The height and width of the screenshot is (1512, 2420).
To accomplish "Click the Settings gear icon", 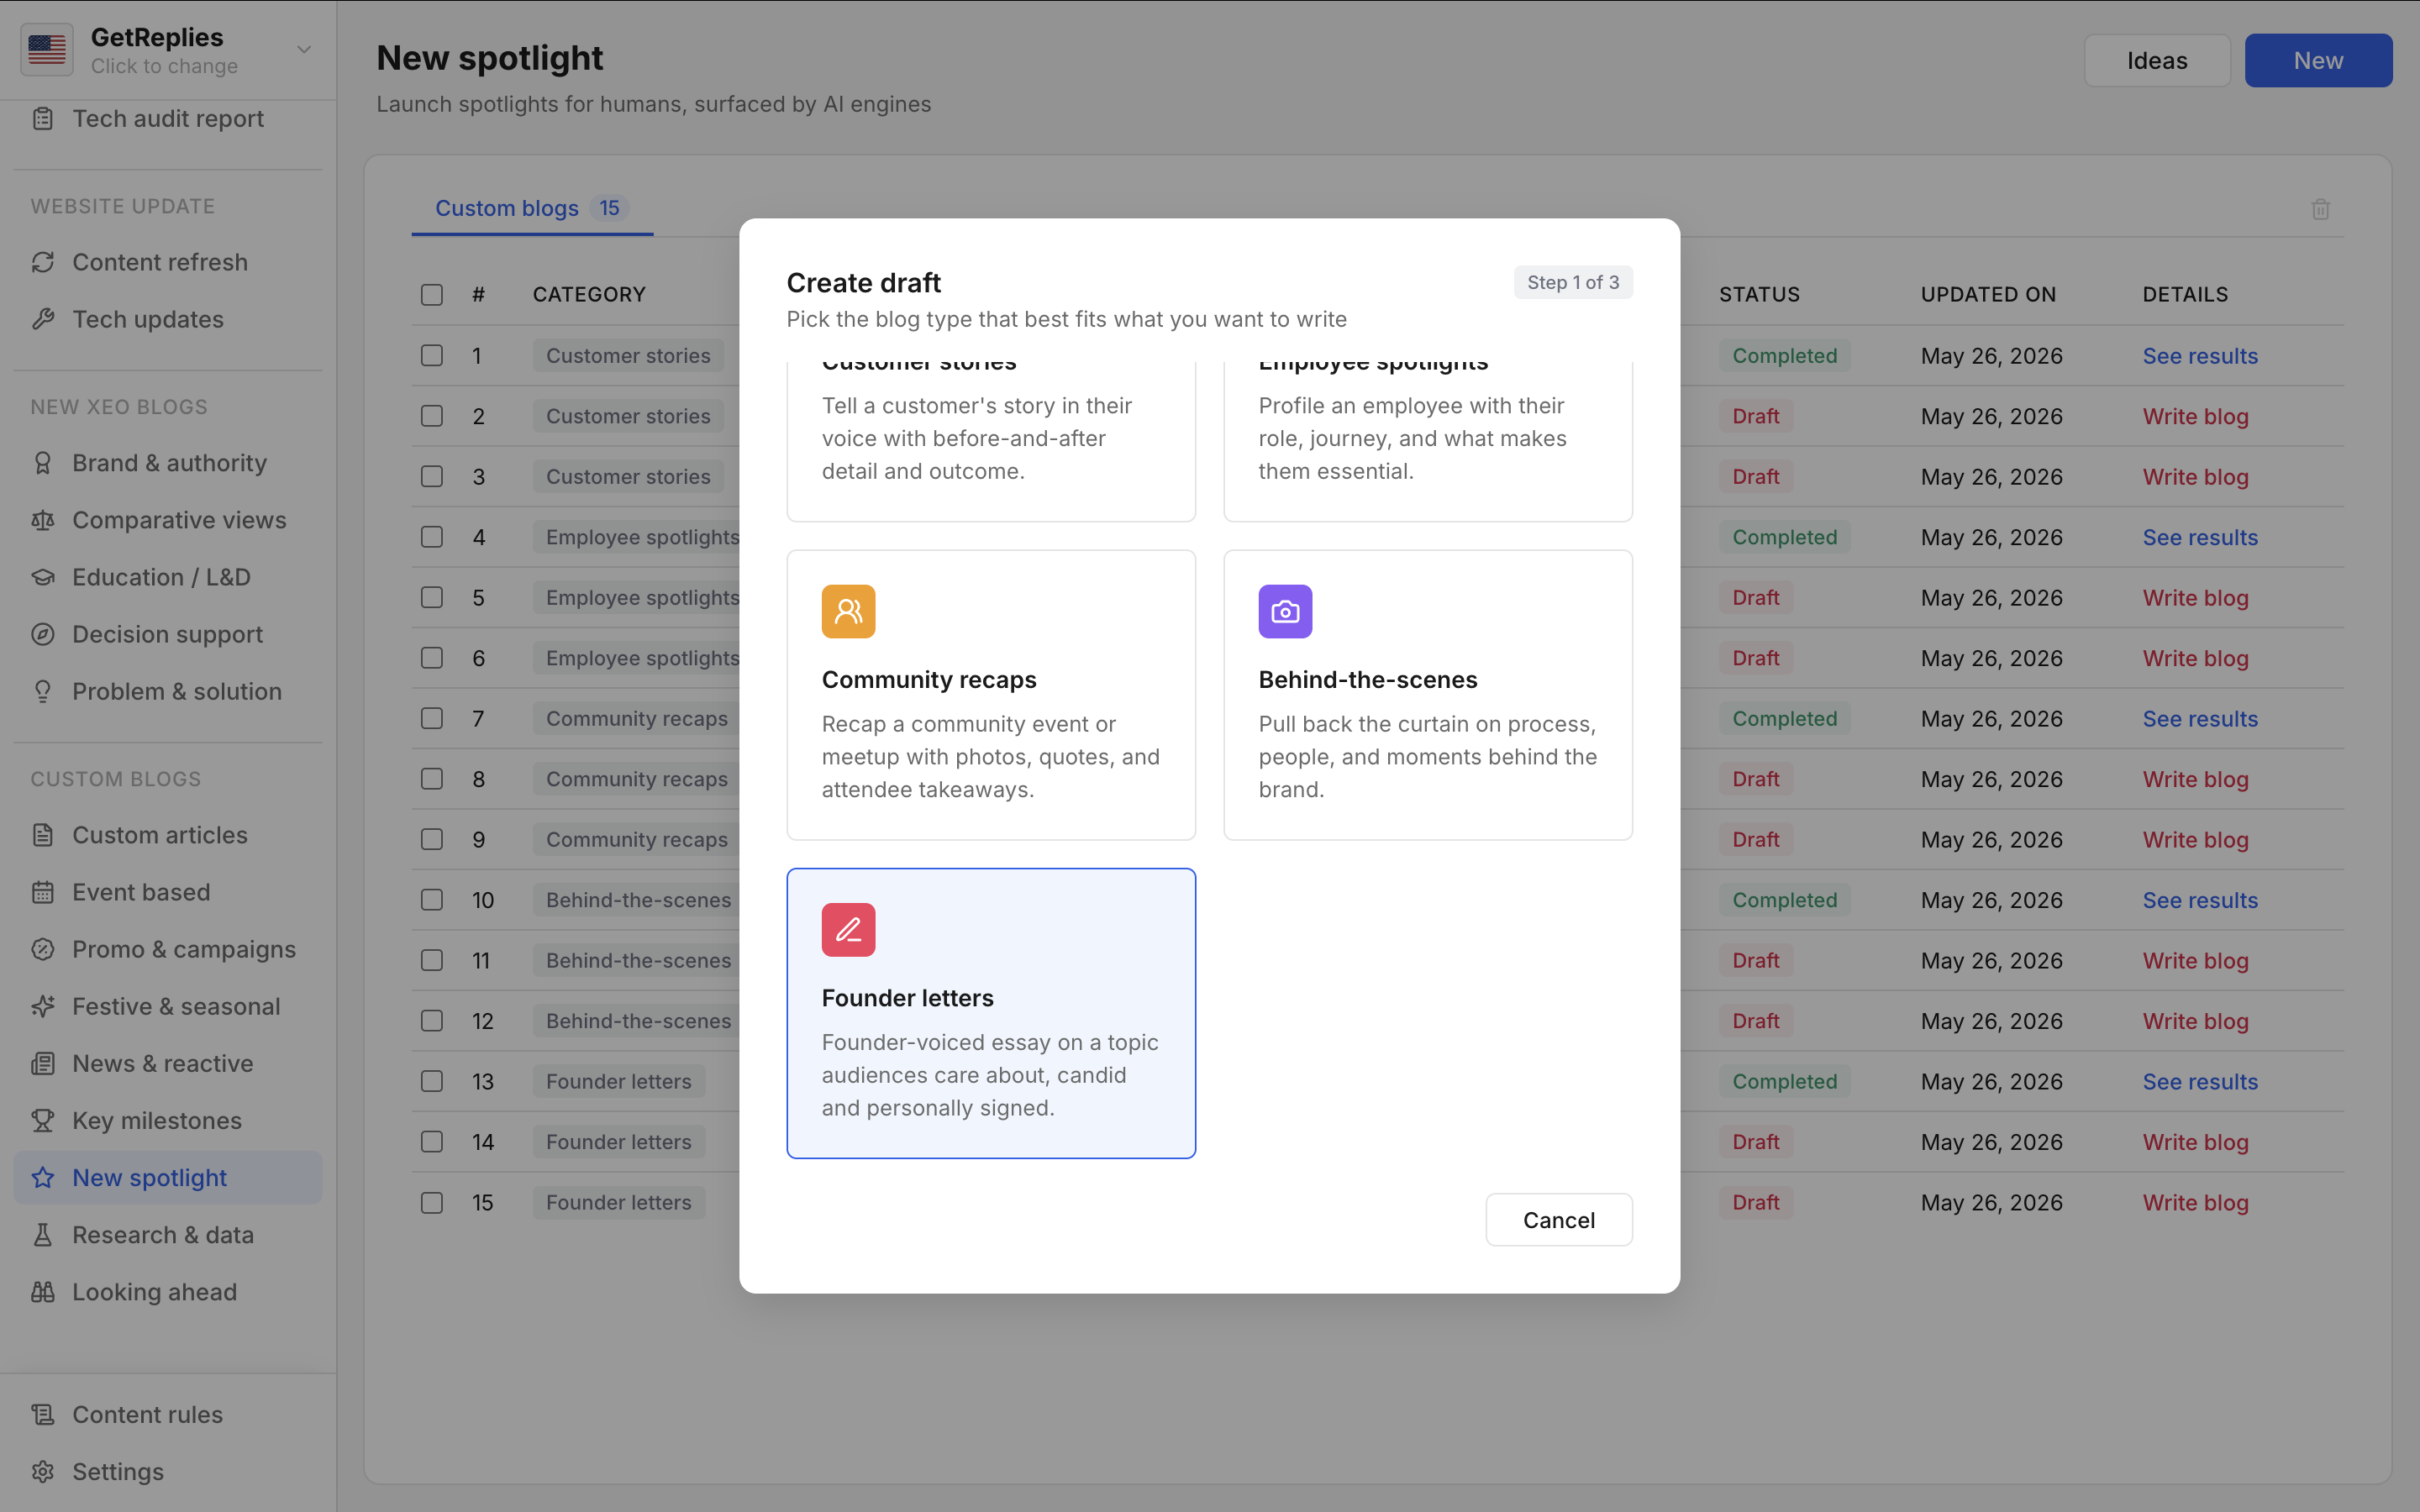I will (43, 1471).
